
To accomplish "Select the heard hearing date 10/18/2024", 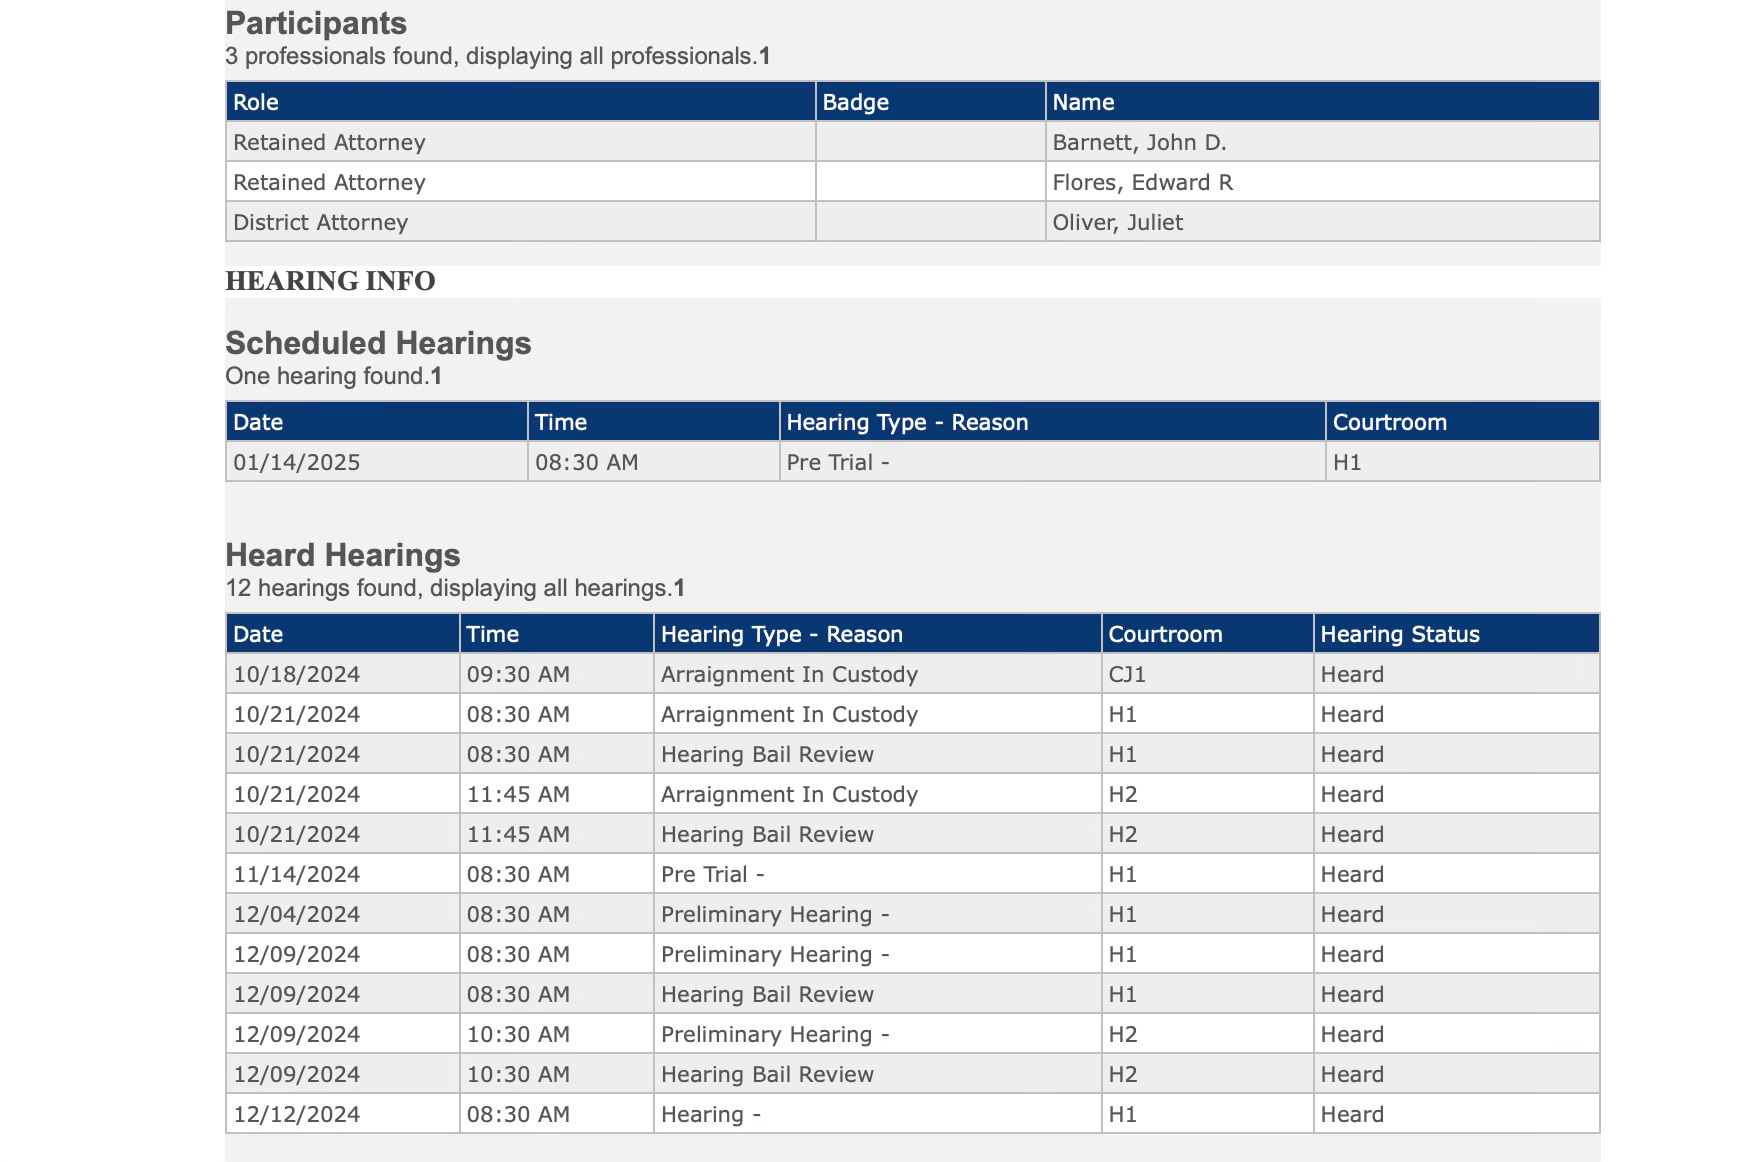I will tap(297, 674).
